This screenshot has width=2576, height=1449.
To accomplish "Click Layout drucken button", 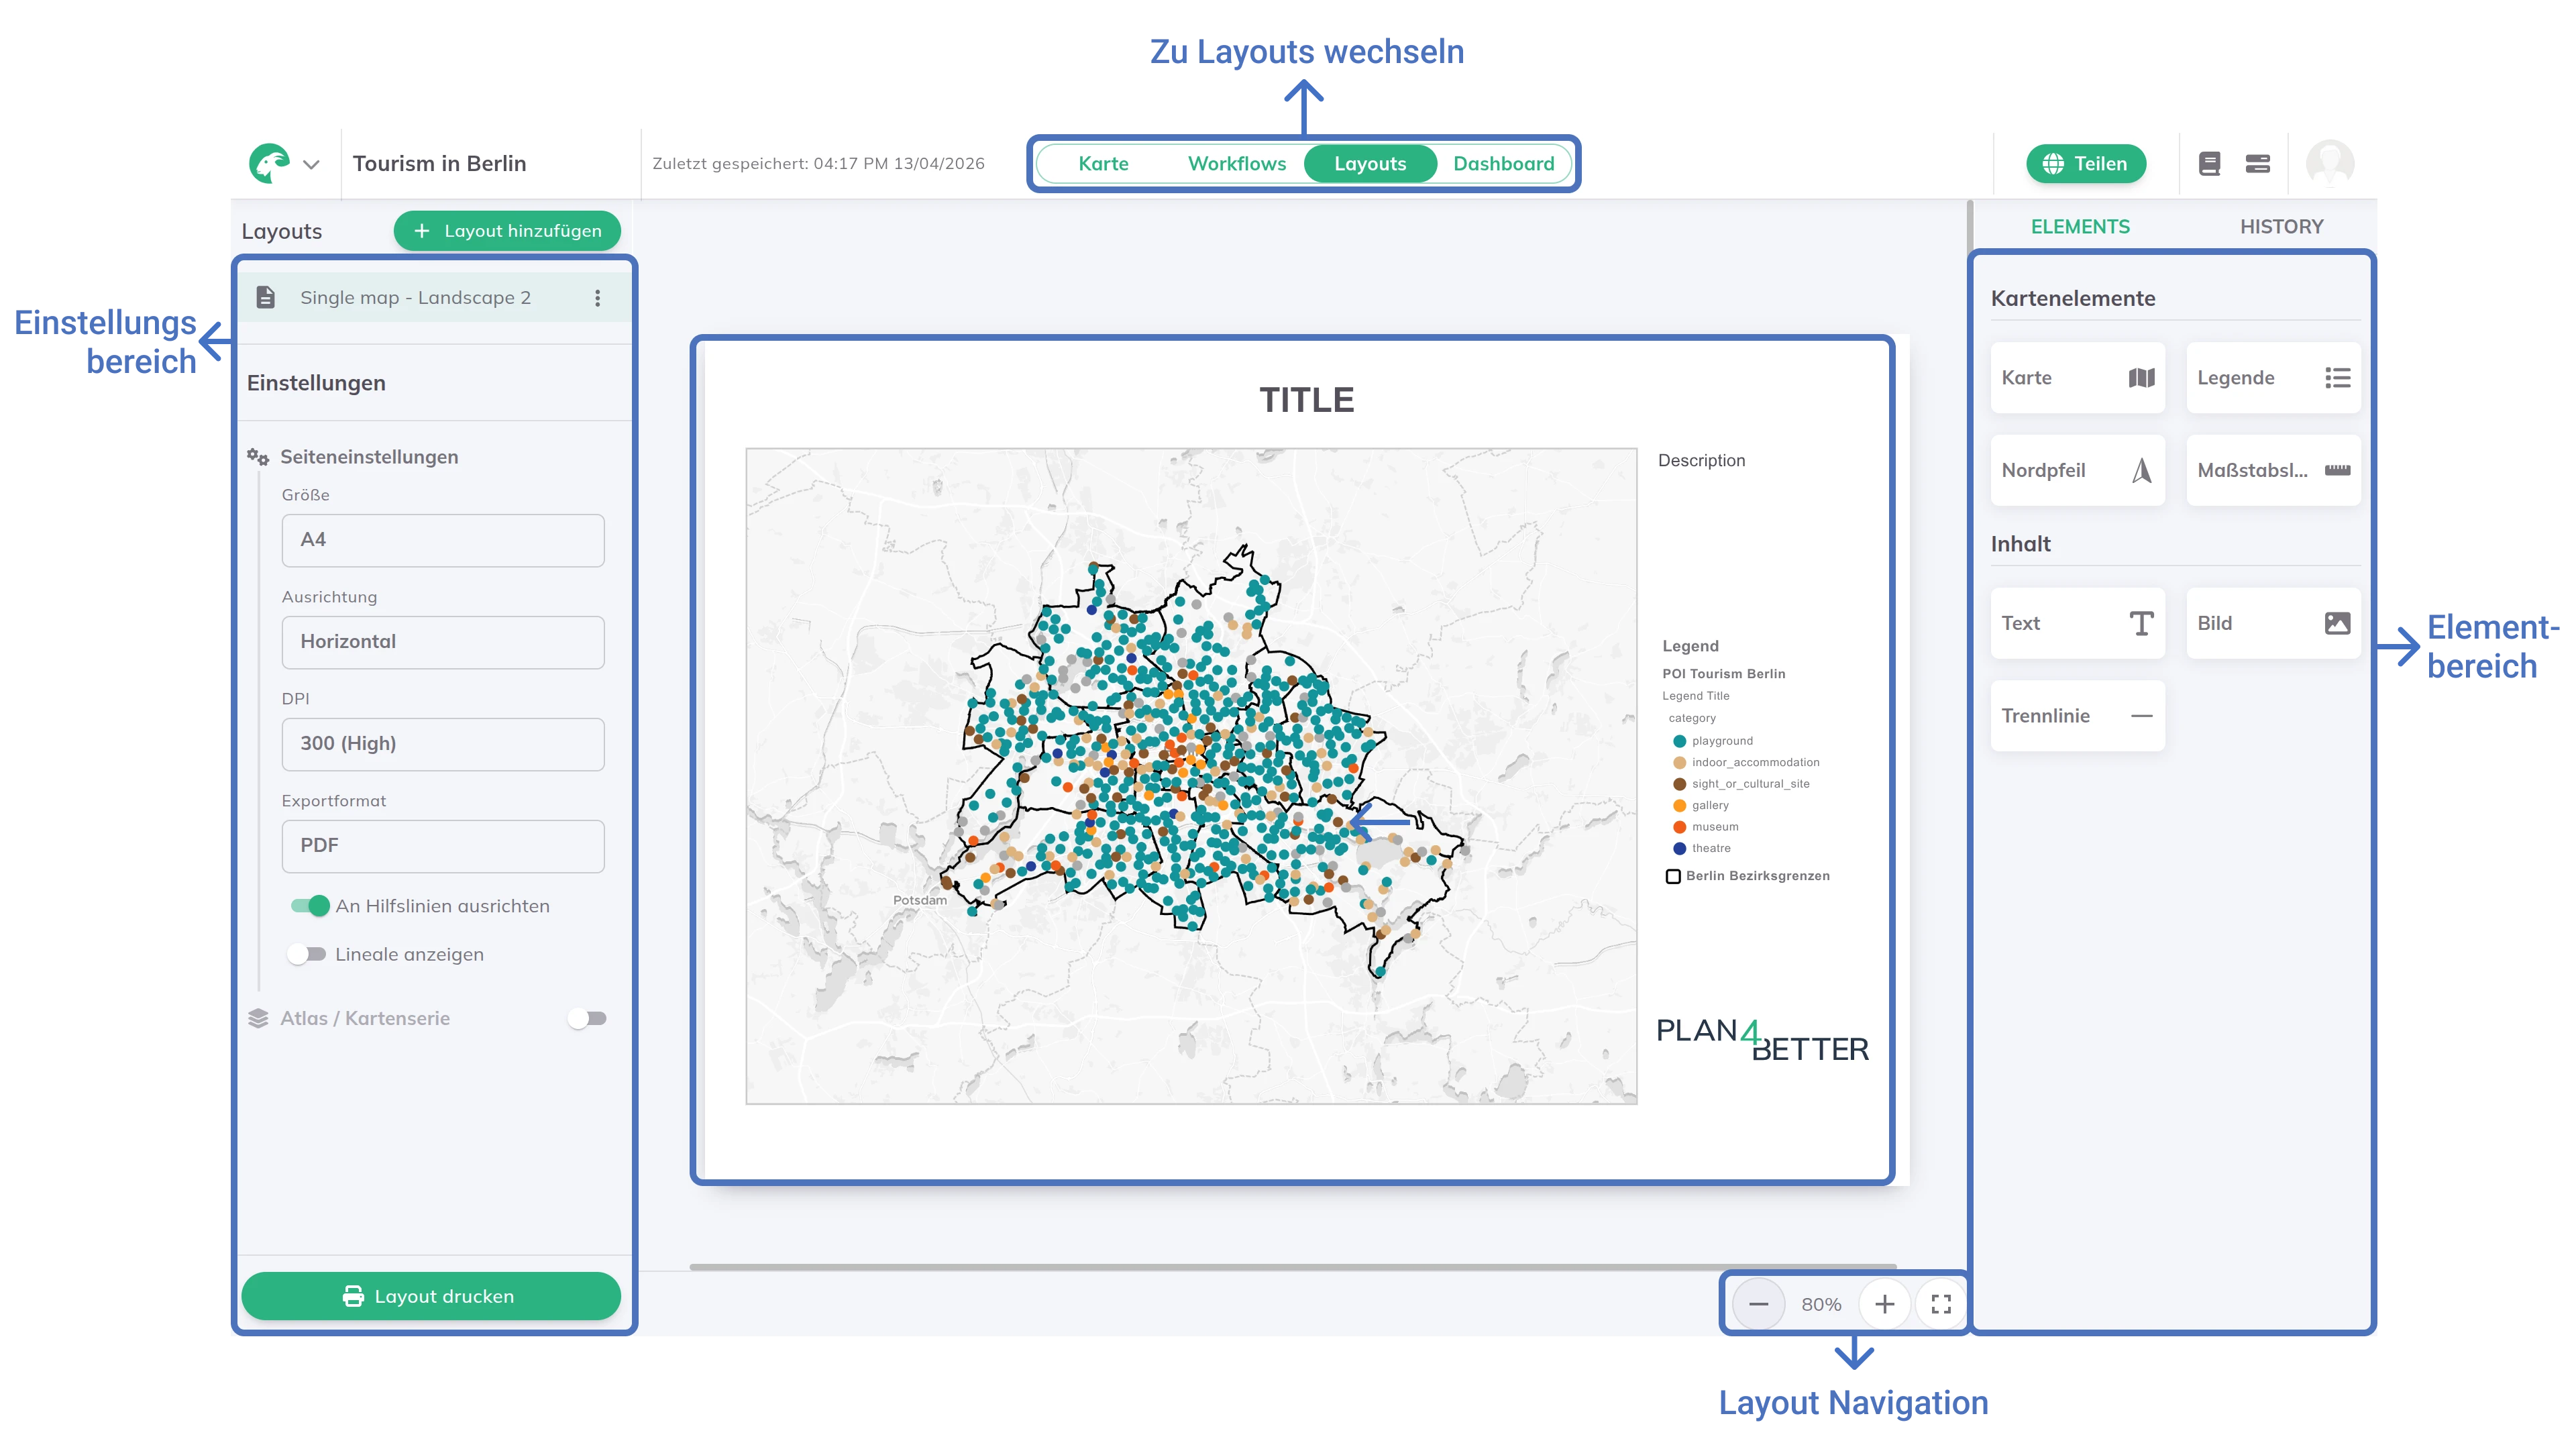I will tap(430, 1296).
